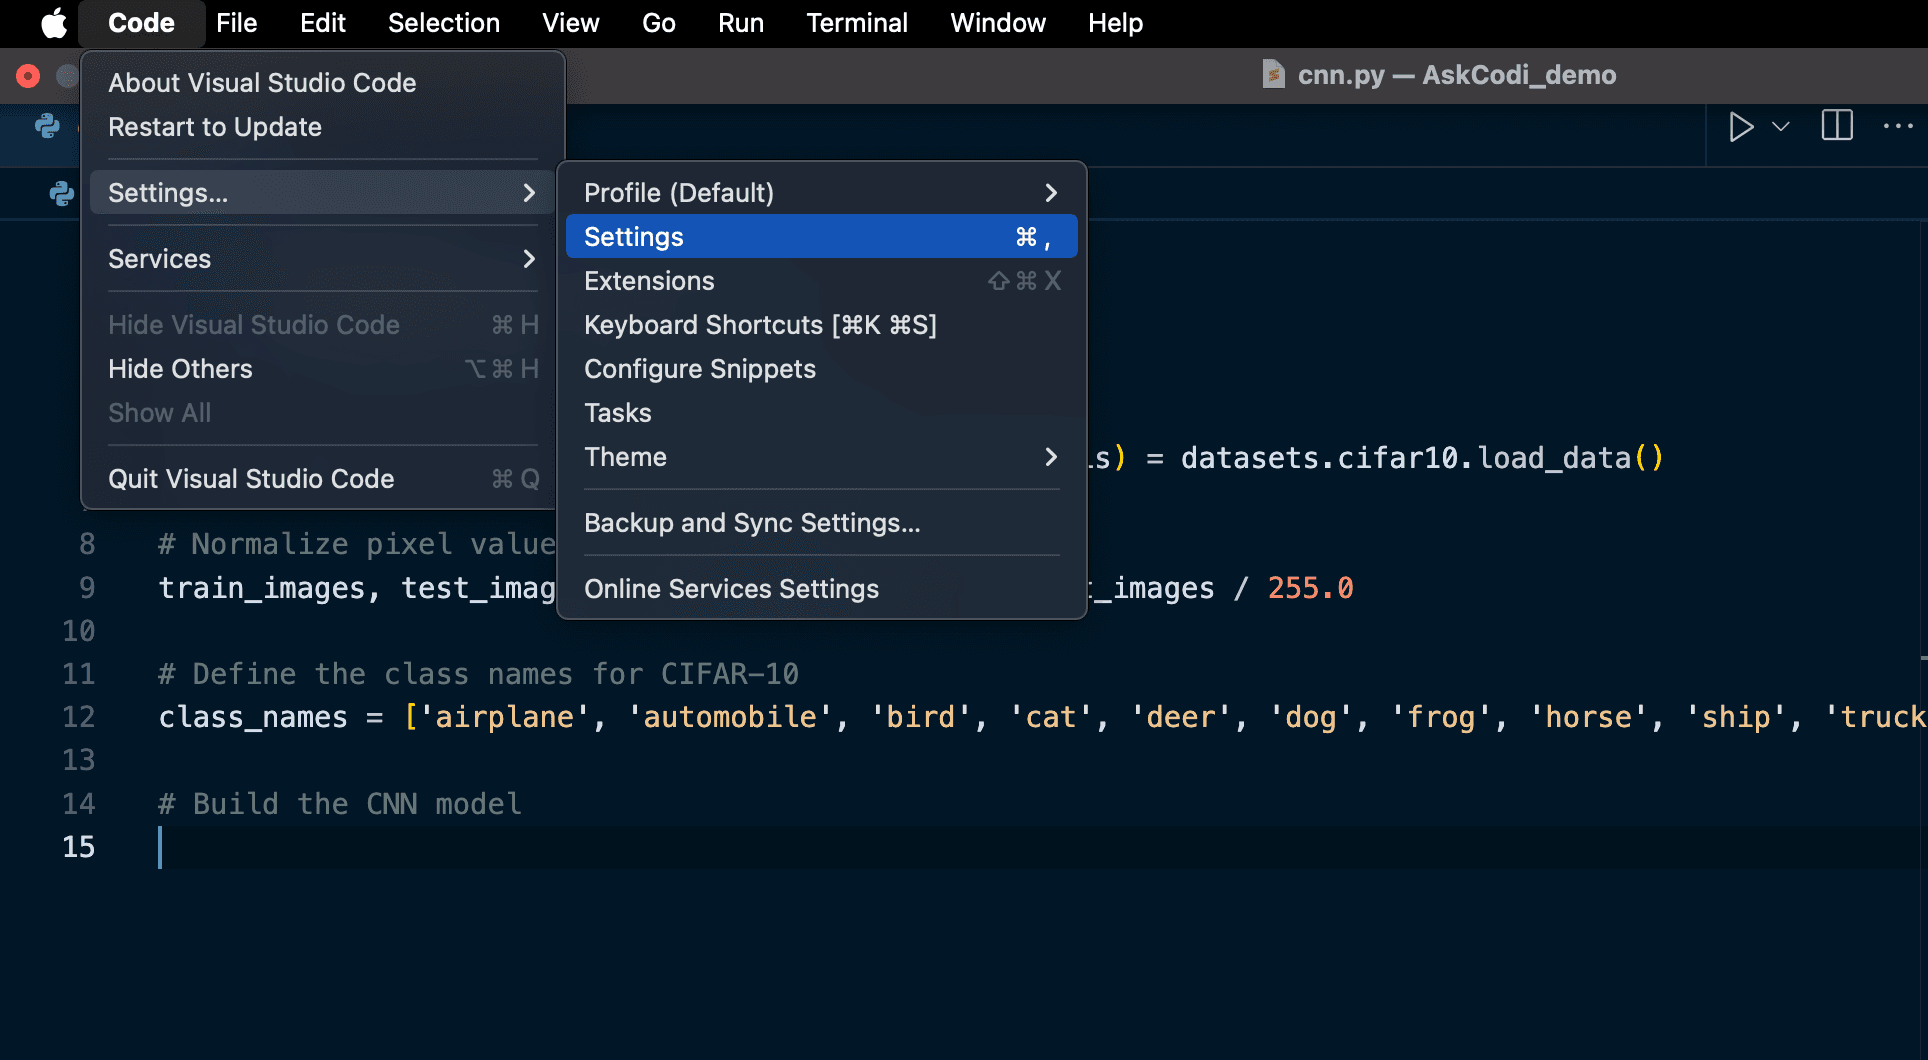
Task: Click the class_names variable on line 12
Action: click(253, 717)
